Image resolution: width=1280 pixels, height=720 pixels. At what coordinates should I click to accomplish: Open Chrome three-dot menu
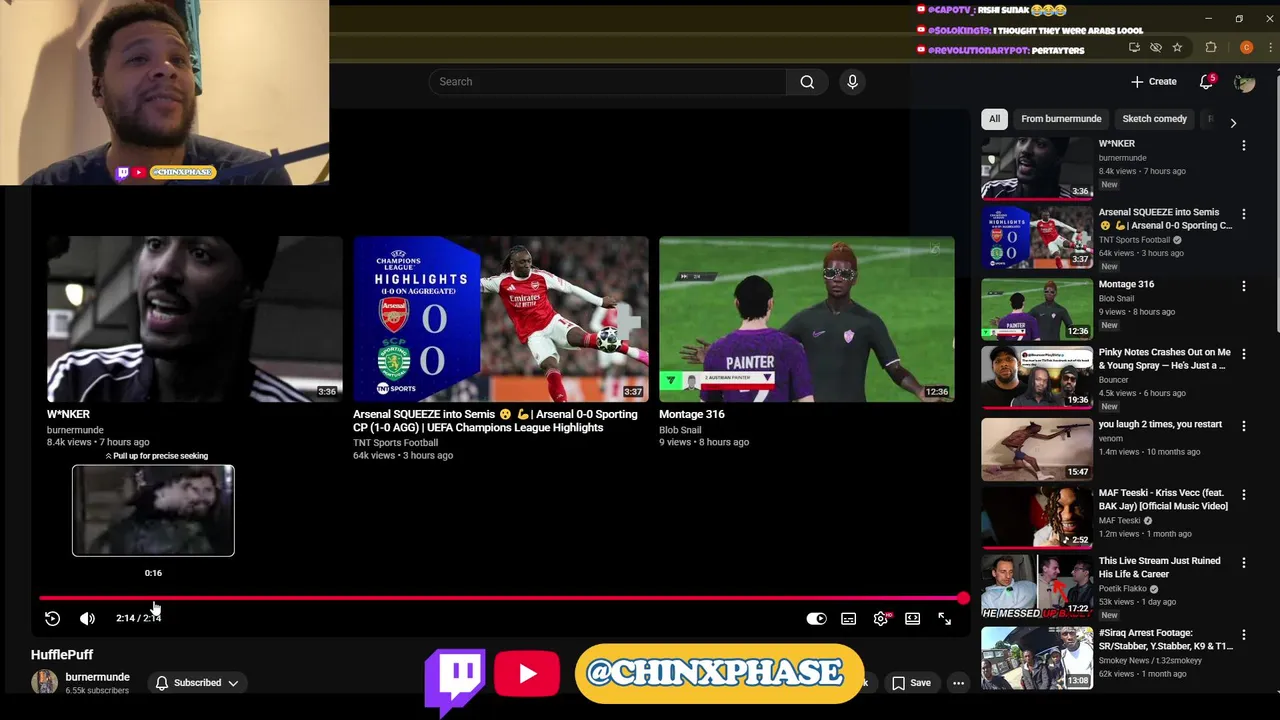[x=1270, y=47]
